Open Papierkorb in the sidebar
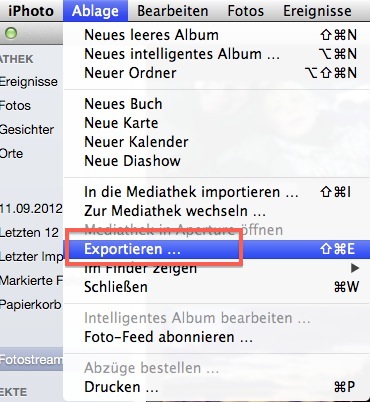370x402 pixels. pos(31,305)
